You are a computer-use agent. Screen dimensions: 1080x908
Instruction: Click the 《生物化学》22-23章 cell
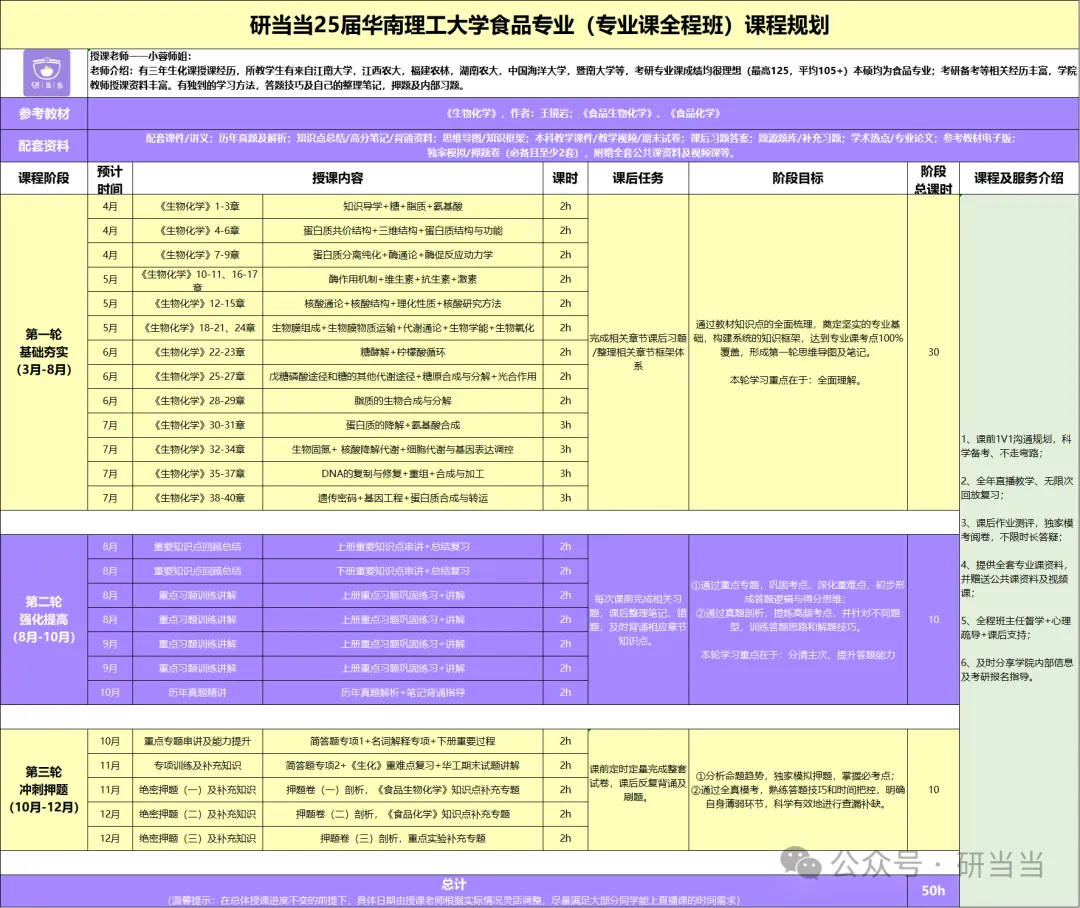198,352
